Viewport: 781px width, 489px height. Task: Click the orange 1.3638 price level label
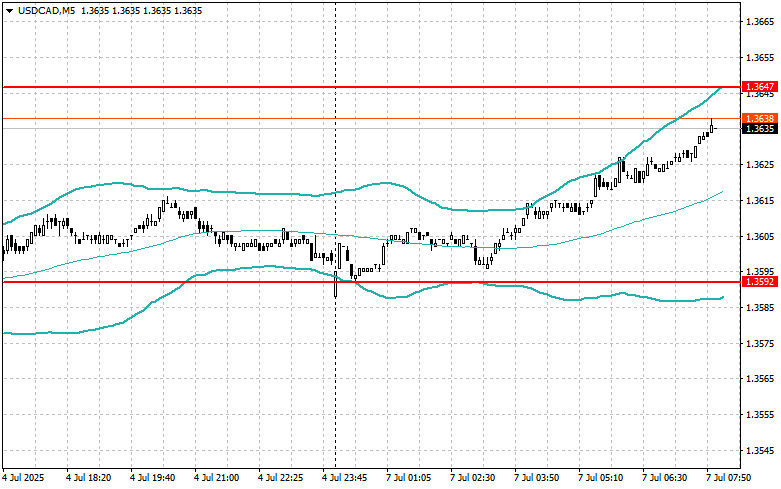[759, 119]
